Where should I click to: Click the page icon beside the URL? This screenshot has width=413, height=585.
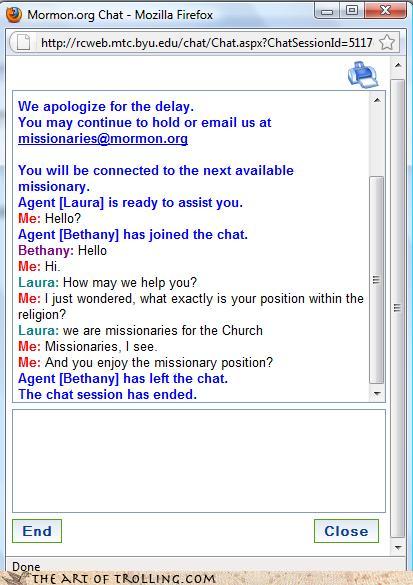tap(23, 43)
